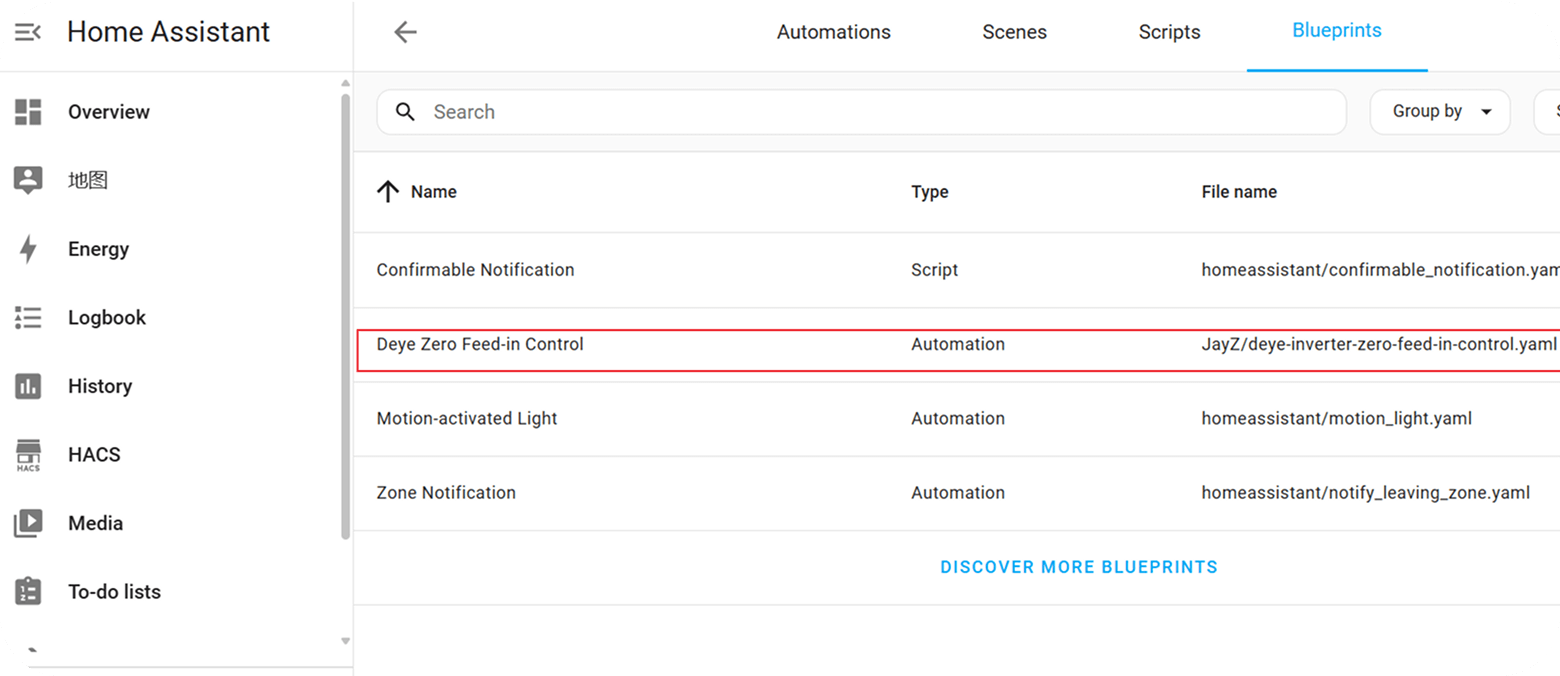Collapse the sidebar menu icon
1560x676 pixels.
coord(28,32)
